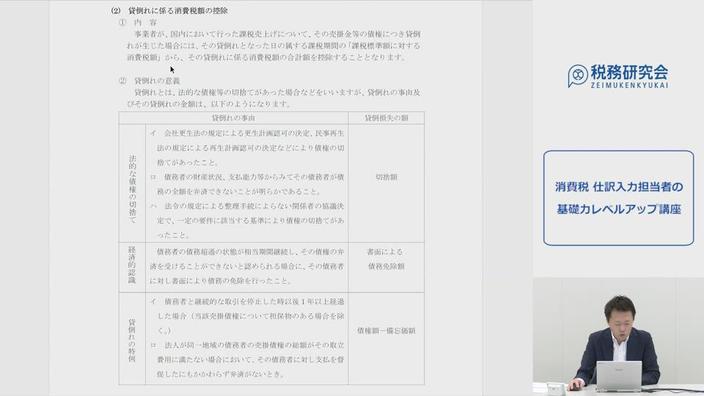
Task: Click the 税務研究会 logo text
Action: click(x=629, y=72)
